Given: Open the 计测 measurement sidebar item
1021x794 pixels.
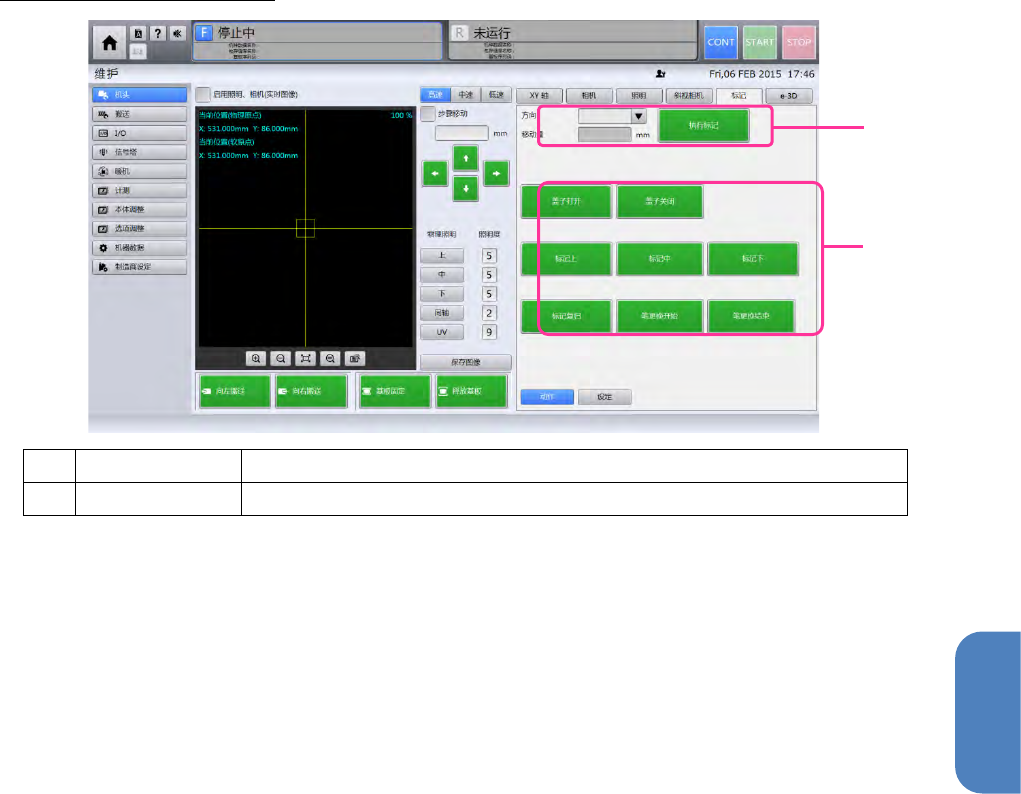Looking at the screenshot, I should coord(139,190).
